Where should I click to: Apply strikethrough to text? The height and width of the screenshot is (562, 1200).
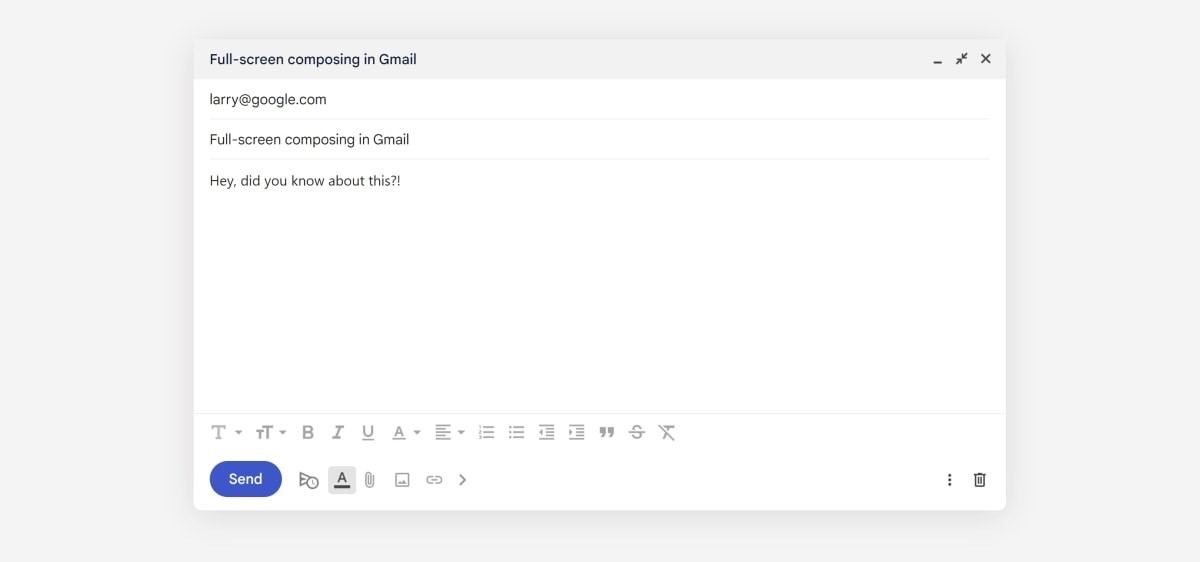click(x=637, y=433)
